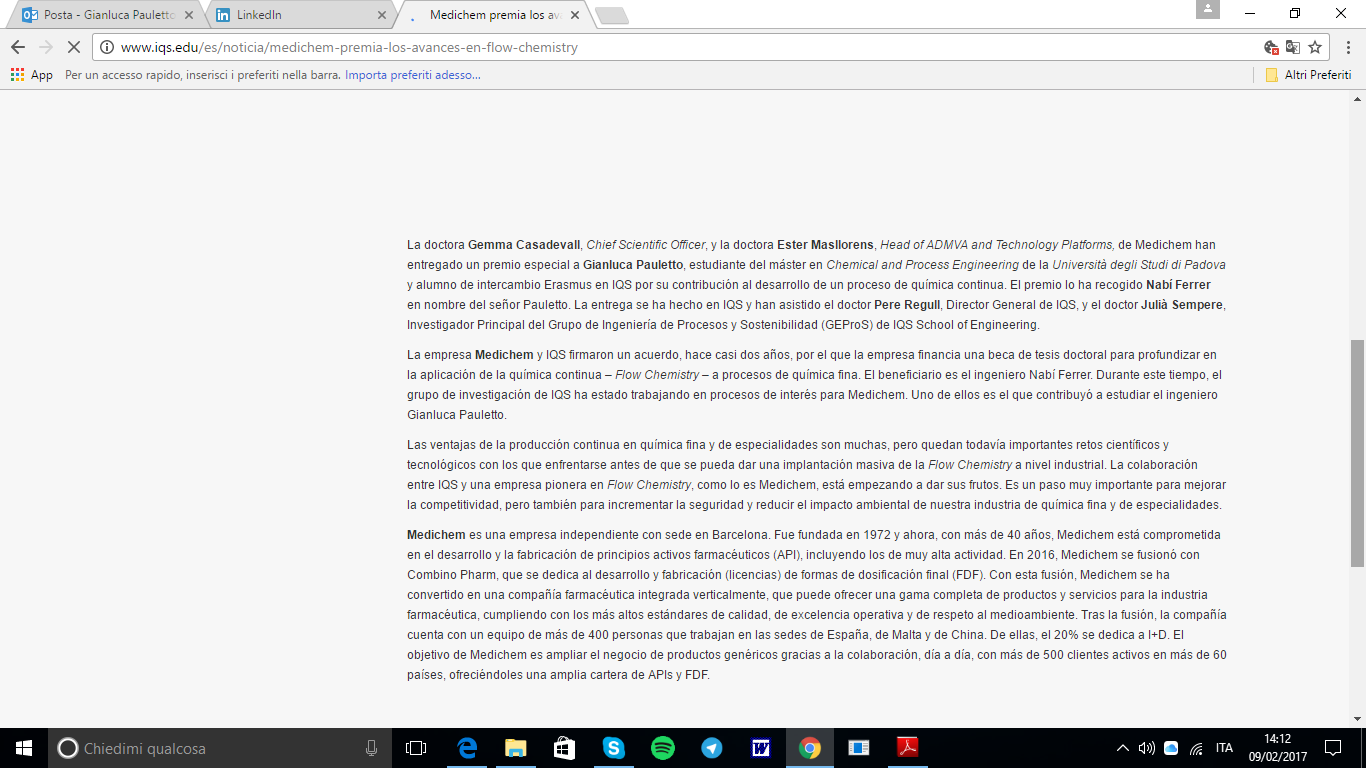Click the name 'Nabí Ferrer' in bold

(1178, 285)
